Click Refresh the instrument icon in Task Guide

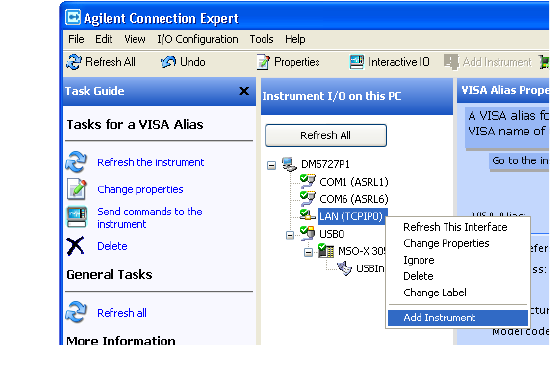point(76,162)
